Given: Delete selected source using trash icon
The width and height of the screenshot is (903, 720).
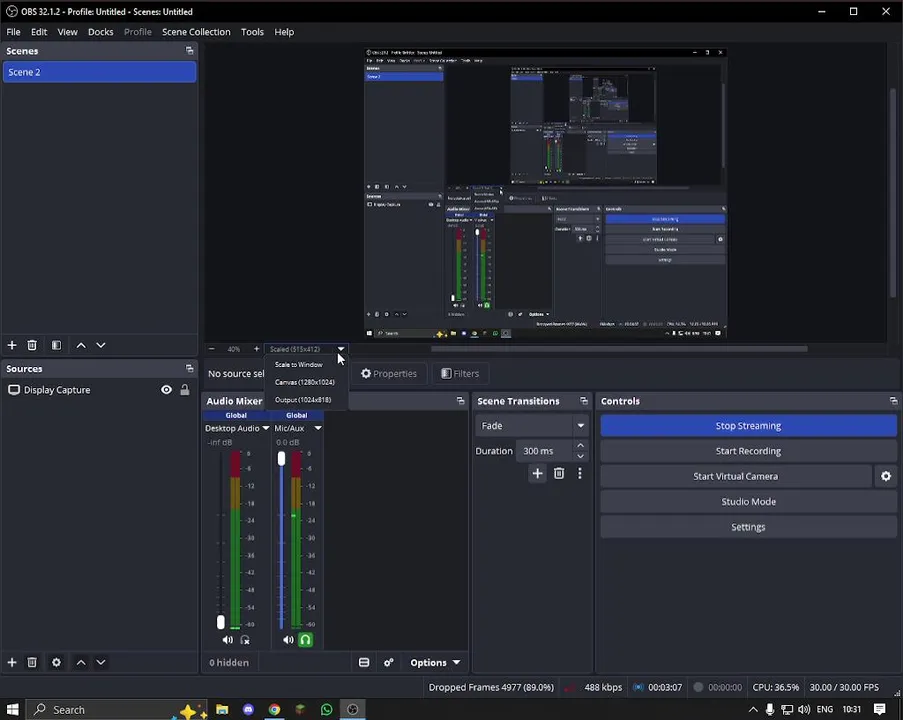Looking at the screenshot, I should (x=32, y=662).
